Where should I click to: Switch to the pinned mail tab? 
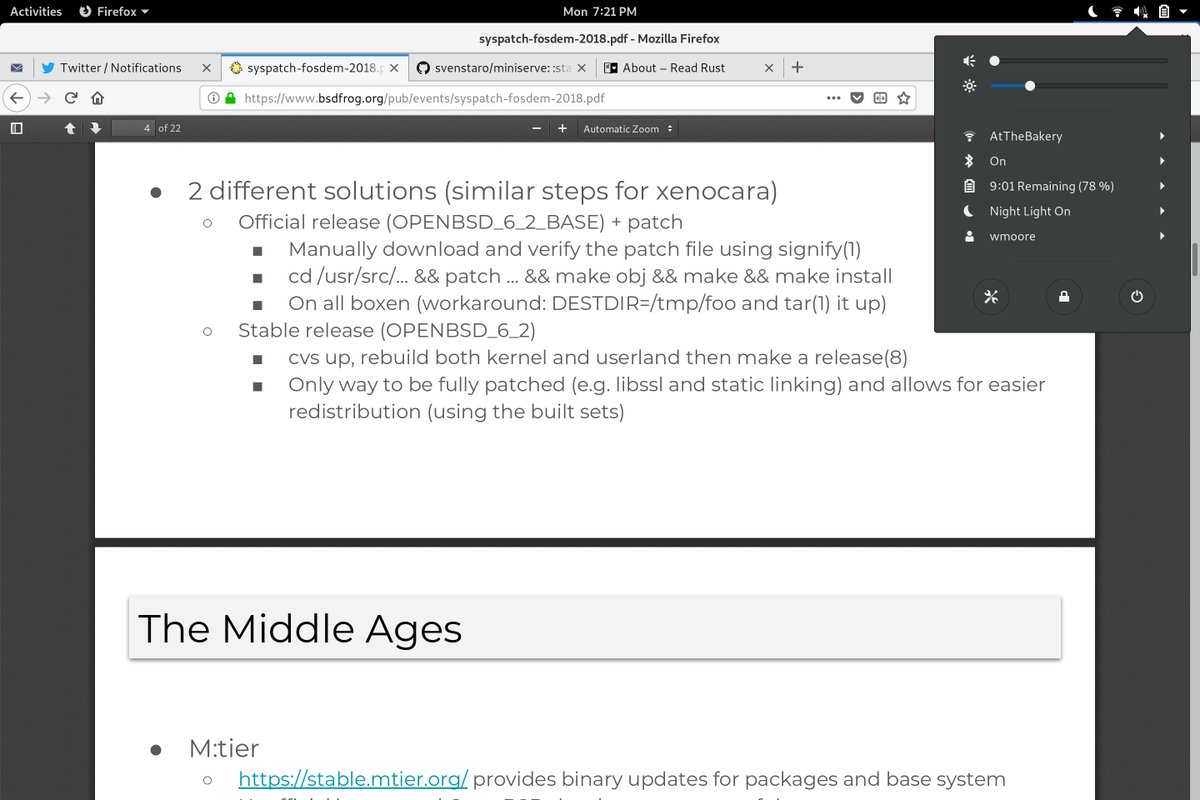16,68
